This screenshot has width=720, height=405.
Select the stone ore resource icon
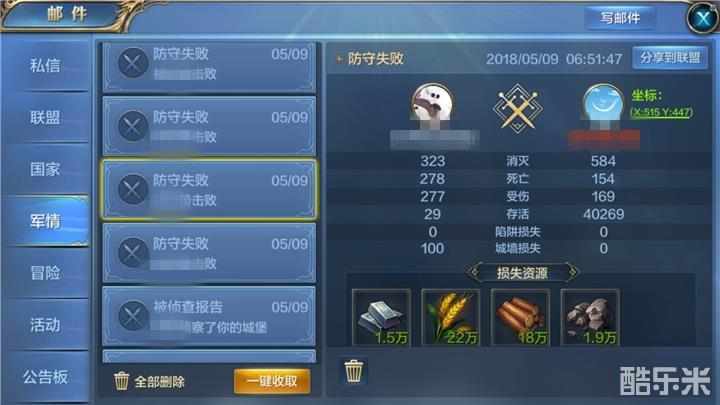[x=590, y=317]
